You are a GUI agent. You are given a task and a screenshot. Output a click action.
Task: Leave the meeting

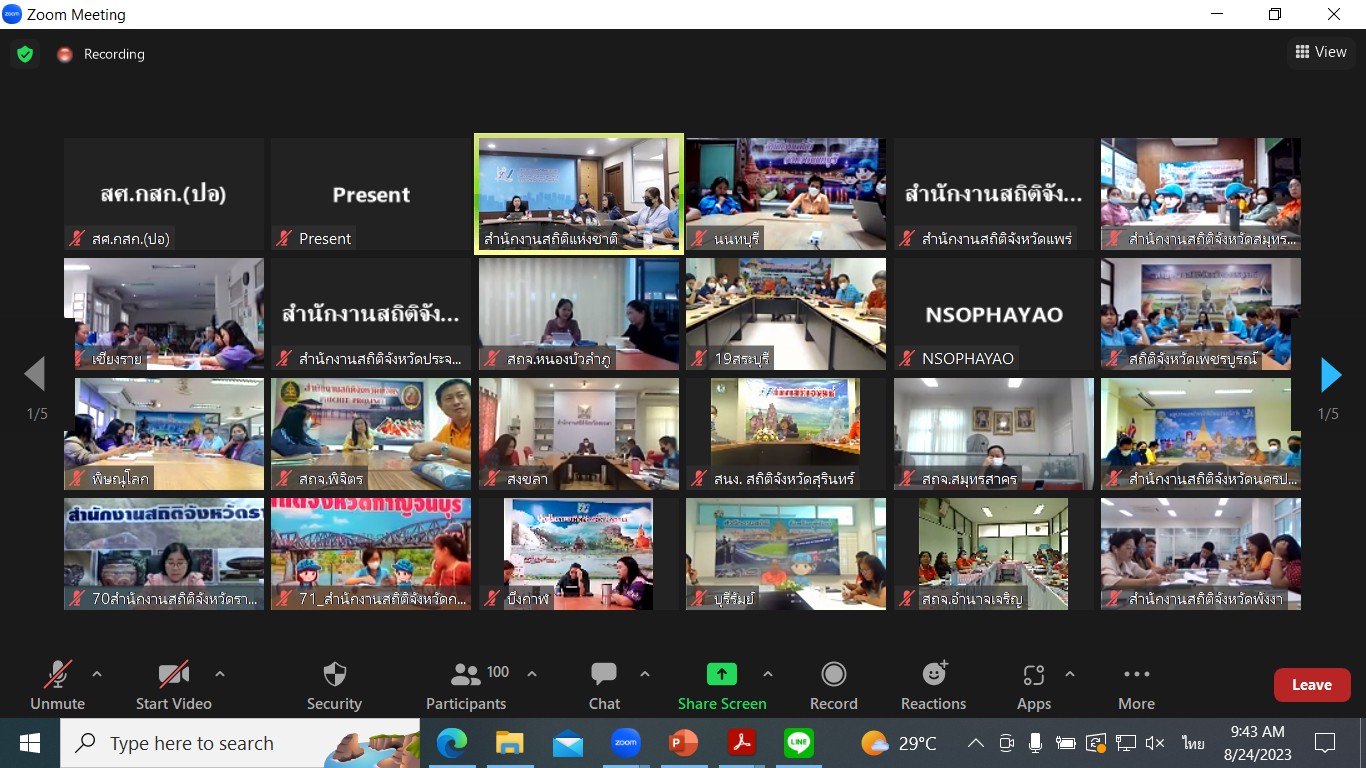coord(1311,685)
